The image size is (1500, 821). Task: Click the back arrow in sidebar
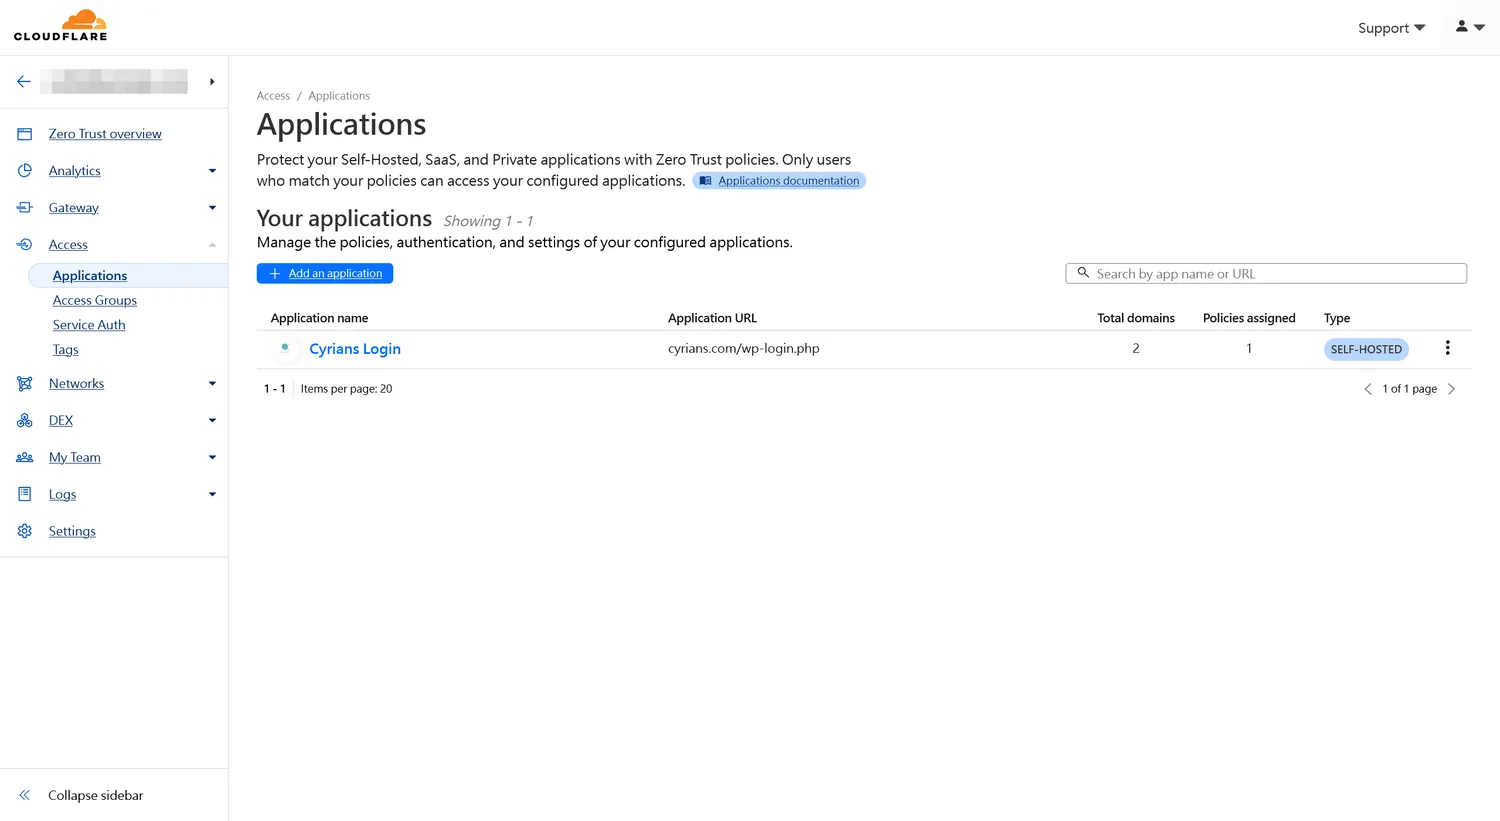click(x=24, y=82)
